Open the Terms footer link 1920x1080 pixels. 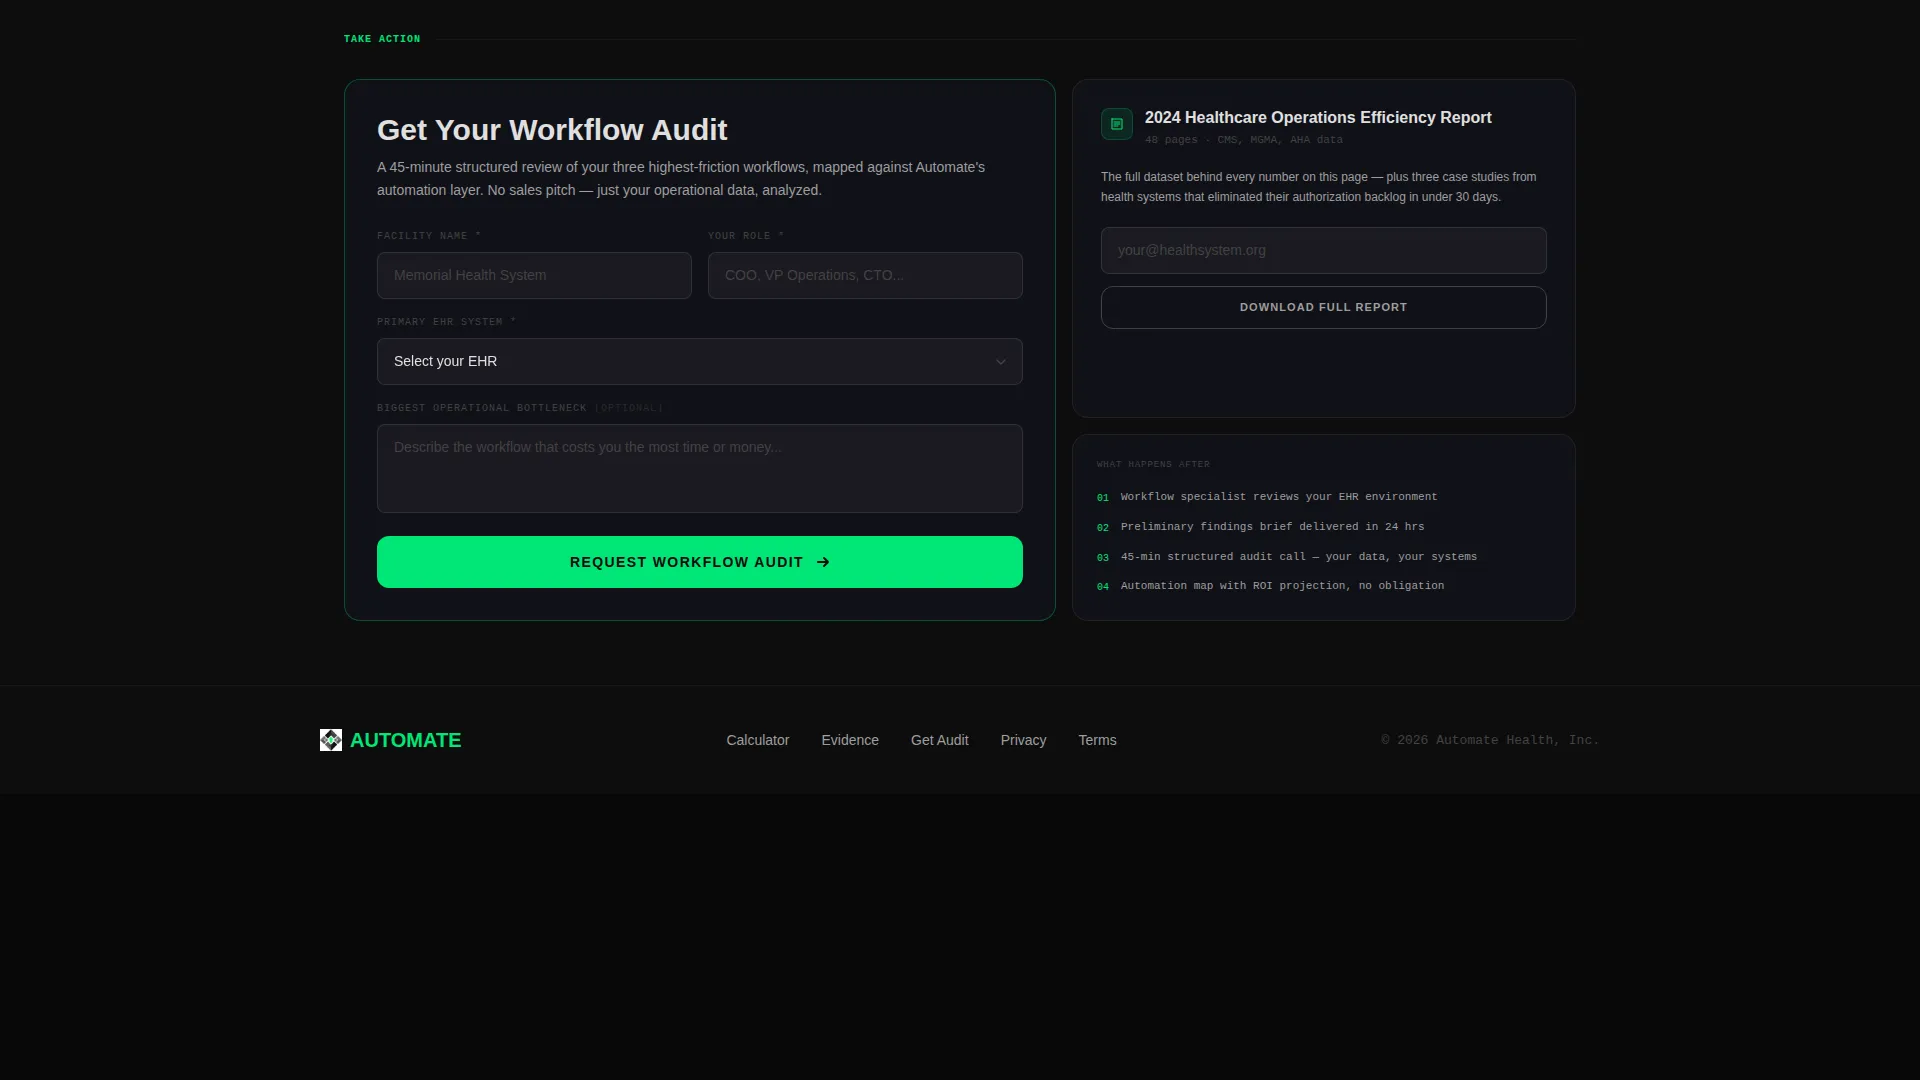pos(1097,740)
